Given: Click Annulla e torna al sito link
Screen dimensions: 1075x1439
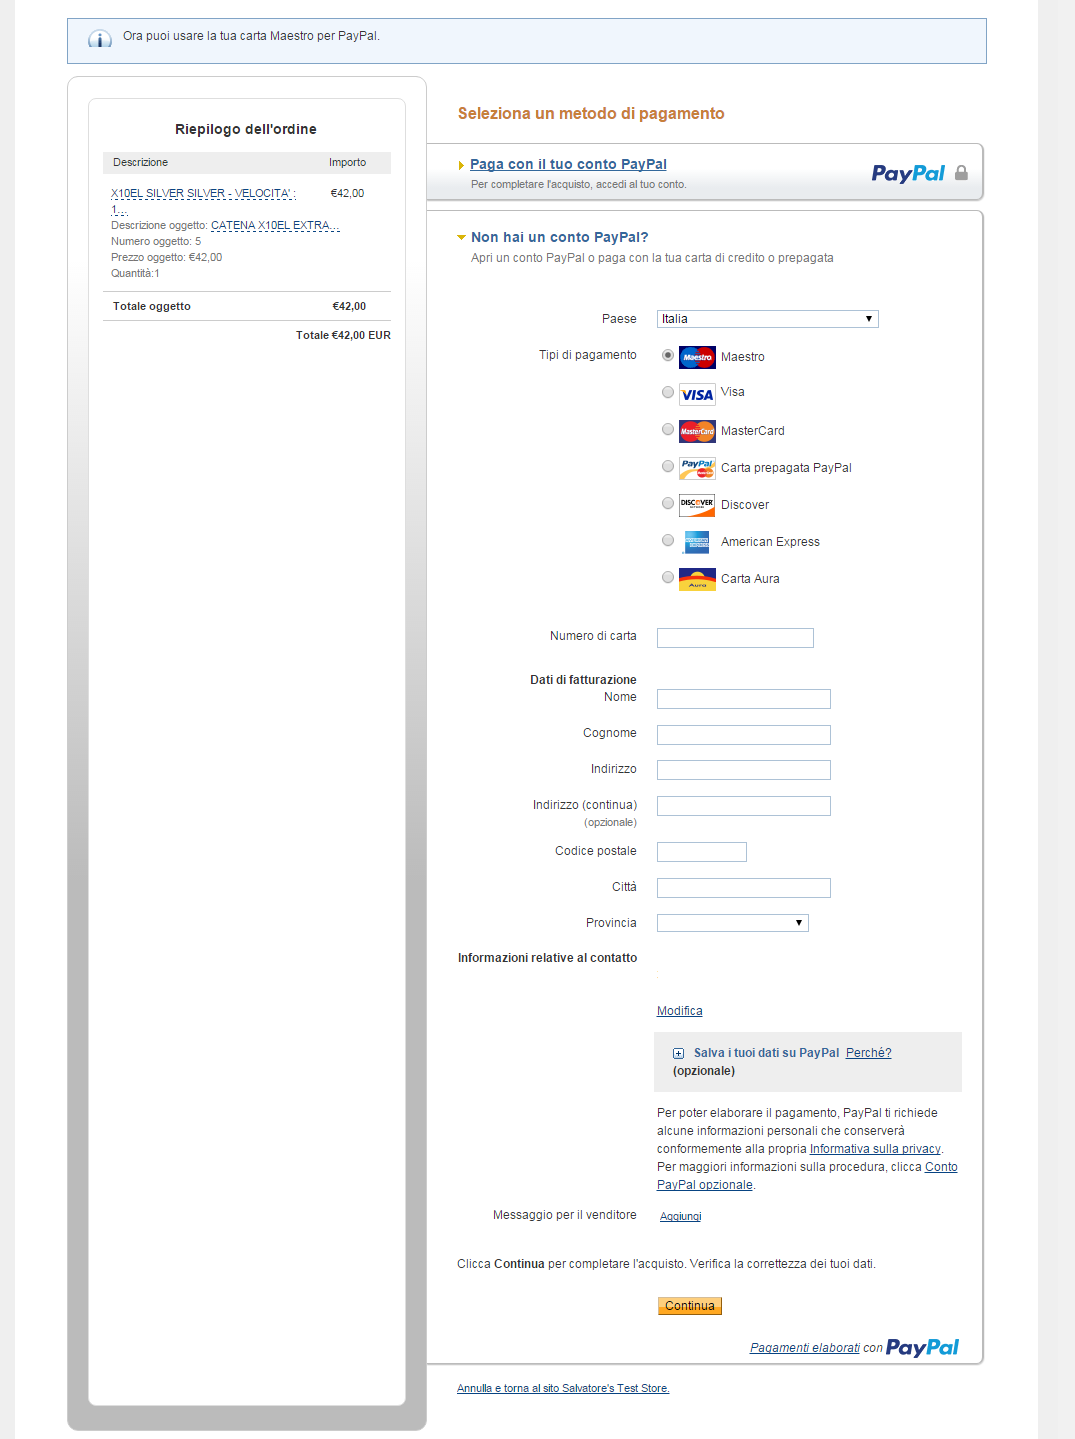Looking at the screenshot, I should click(563, 1388).
